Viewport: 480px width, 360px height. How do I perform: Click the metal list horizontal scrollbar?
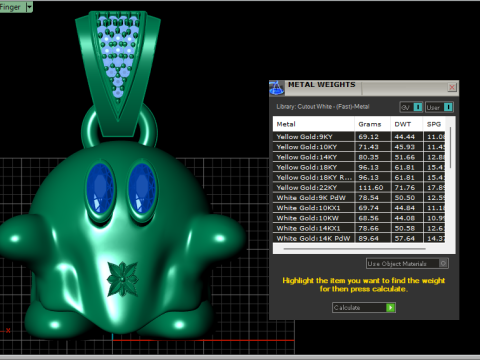(x=354, y=249)
